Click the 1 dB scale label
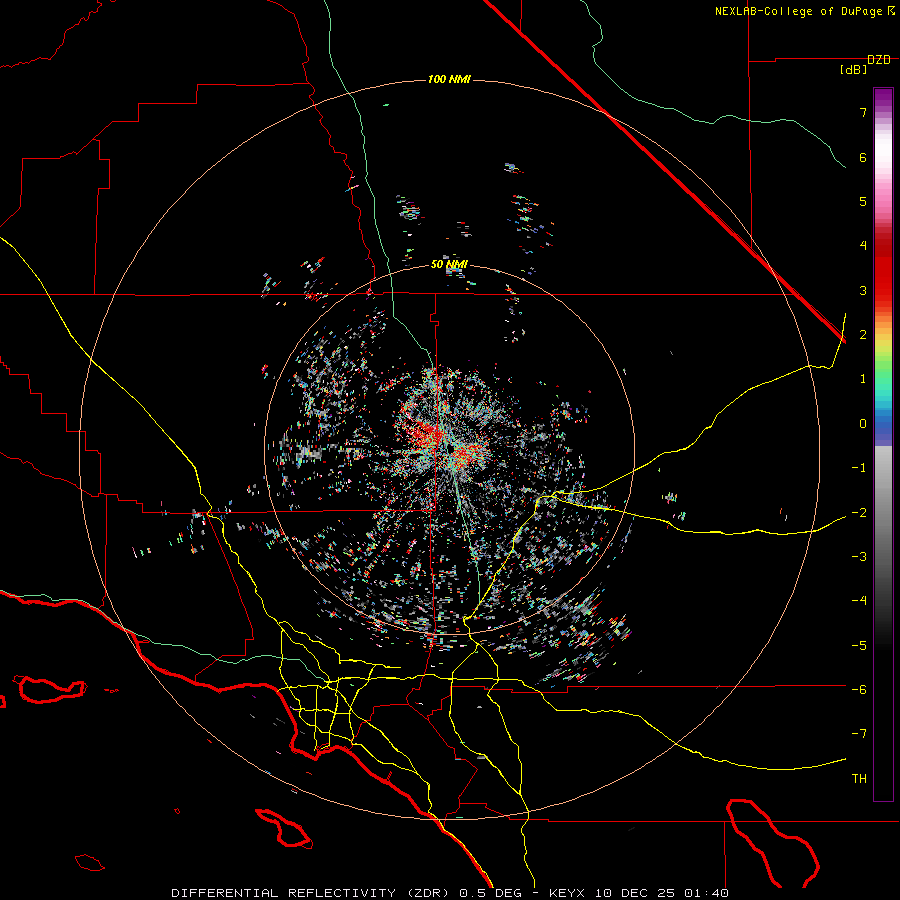 (863, 379)
